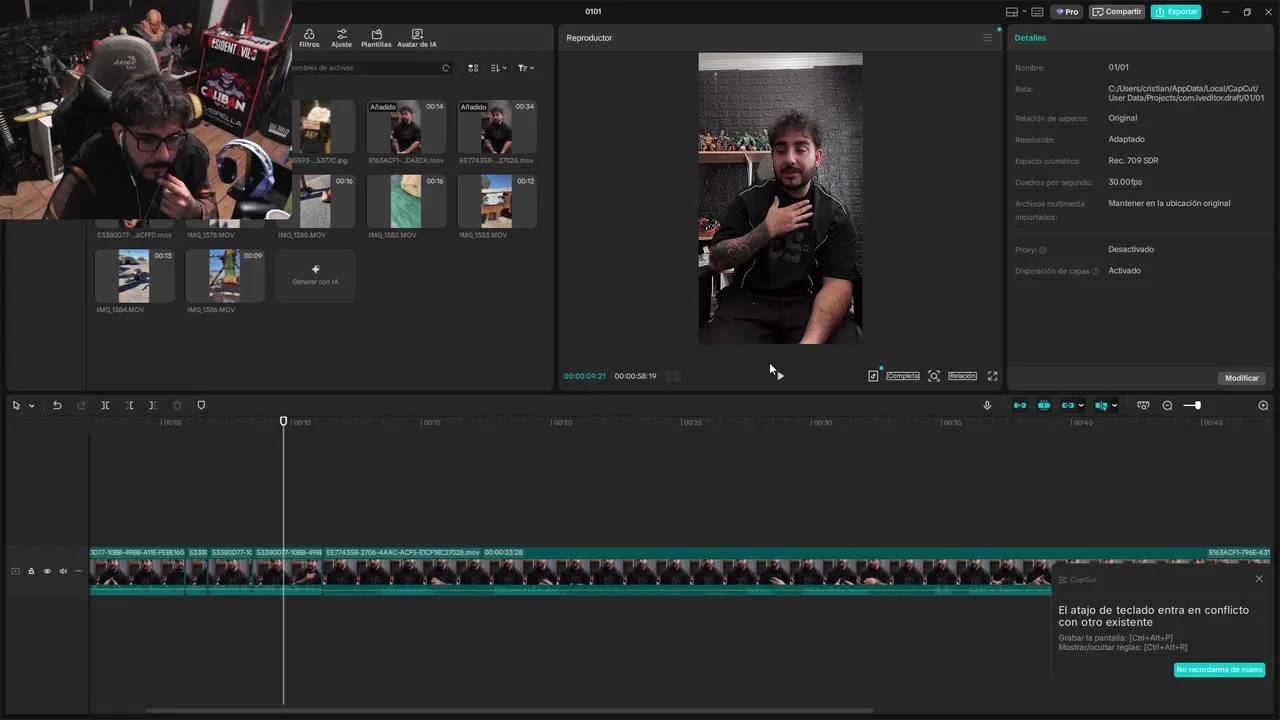The image size is (1280, 720).
Task: Select the IMG_1386.MOV clip thumbnail
Action: (225, 276)
